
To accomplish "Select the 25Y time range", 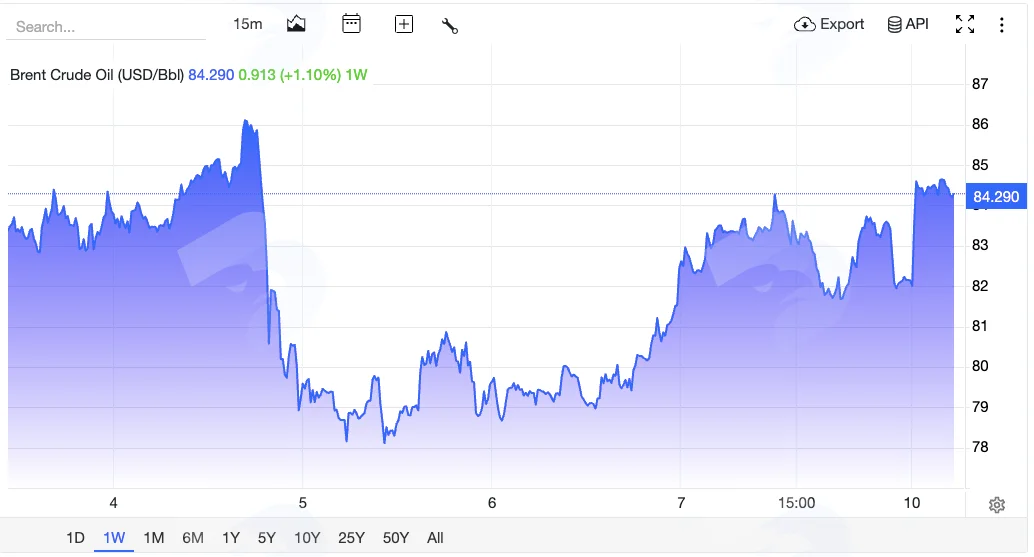I will tap(351, 538).
